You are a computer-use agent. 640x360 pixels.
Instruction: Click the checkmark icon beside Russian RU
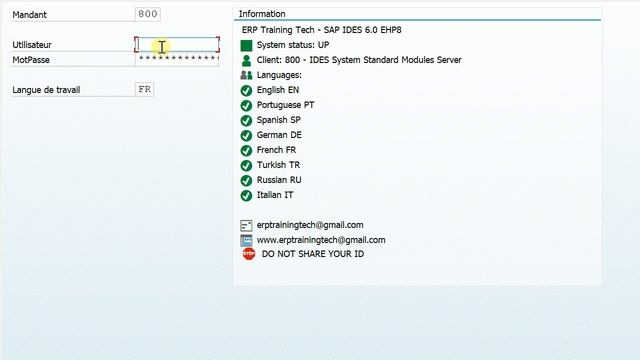[x=246, y=180]
